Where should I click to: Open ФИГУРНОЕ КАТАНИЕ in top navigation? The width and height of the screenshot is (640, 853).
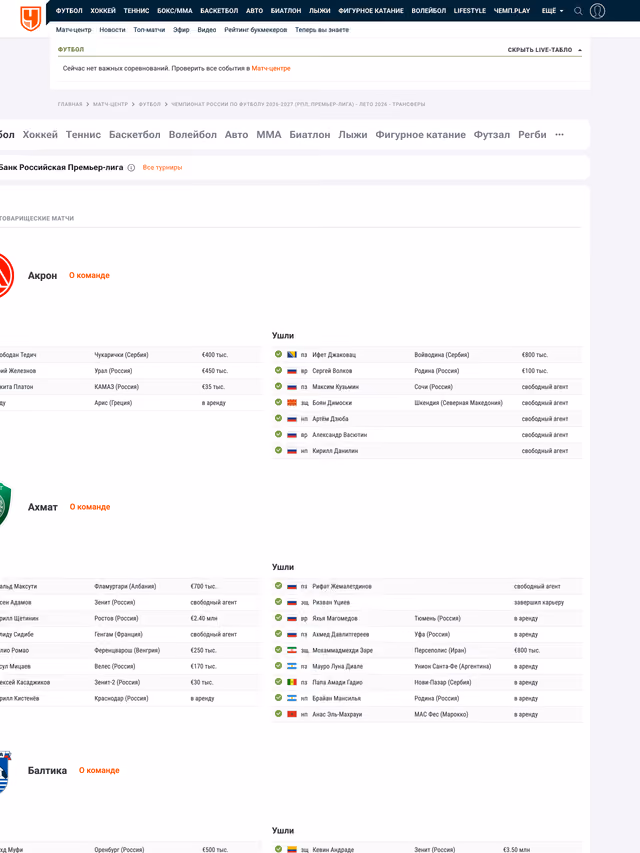[371, 11]
